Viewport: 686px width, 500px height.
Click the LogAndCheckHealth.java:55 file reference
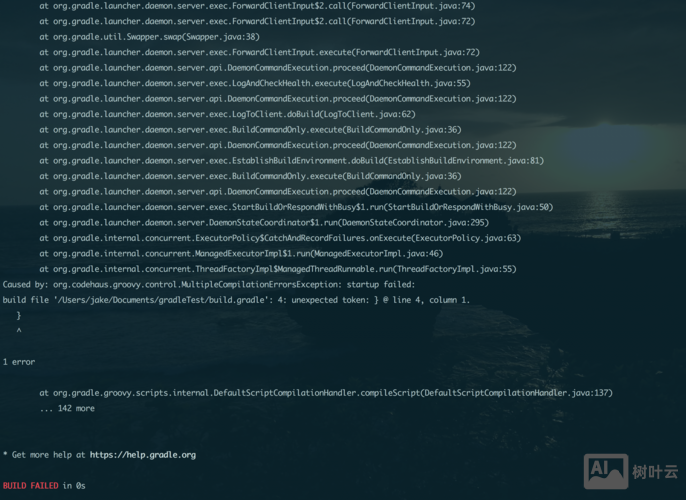click(x=415, y=83)
